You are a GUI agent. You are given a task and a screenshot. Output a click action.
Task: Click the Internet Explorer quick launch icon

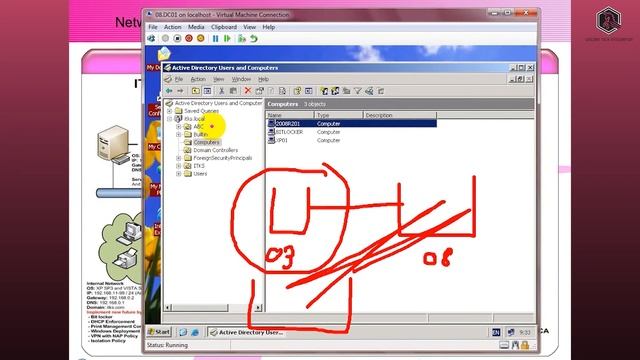pyautogui.click(x=195, y=333)
